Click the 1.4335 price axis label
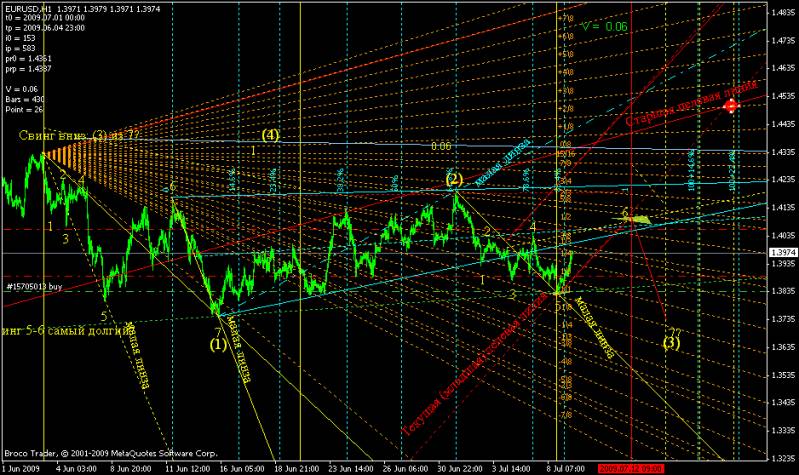The height and width of the screenshot is (475, 799). tap(784, 152)
